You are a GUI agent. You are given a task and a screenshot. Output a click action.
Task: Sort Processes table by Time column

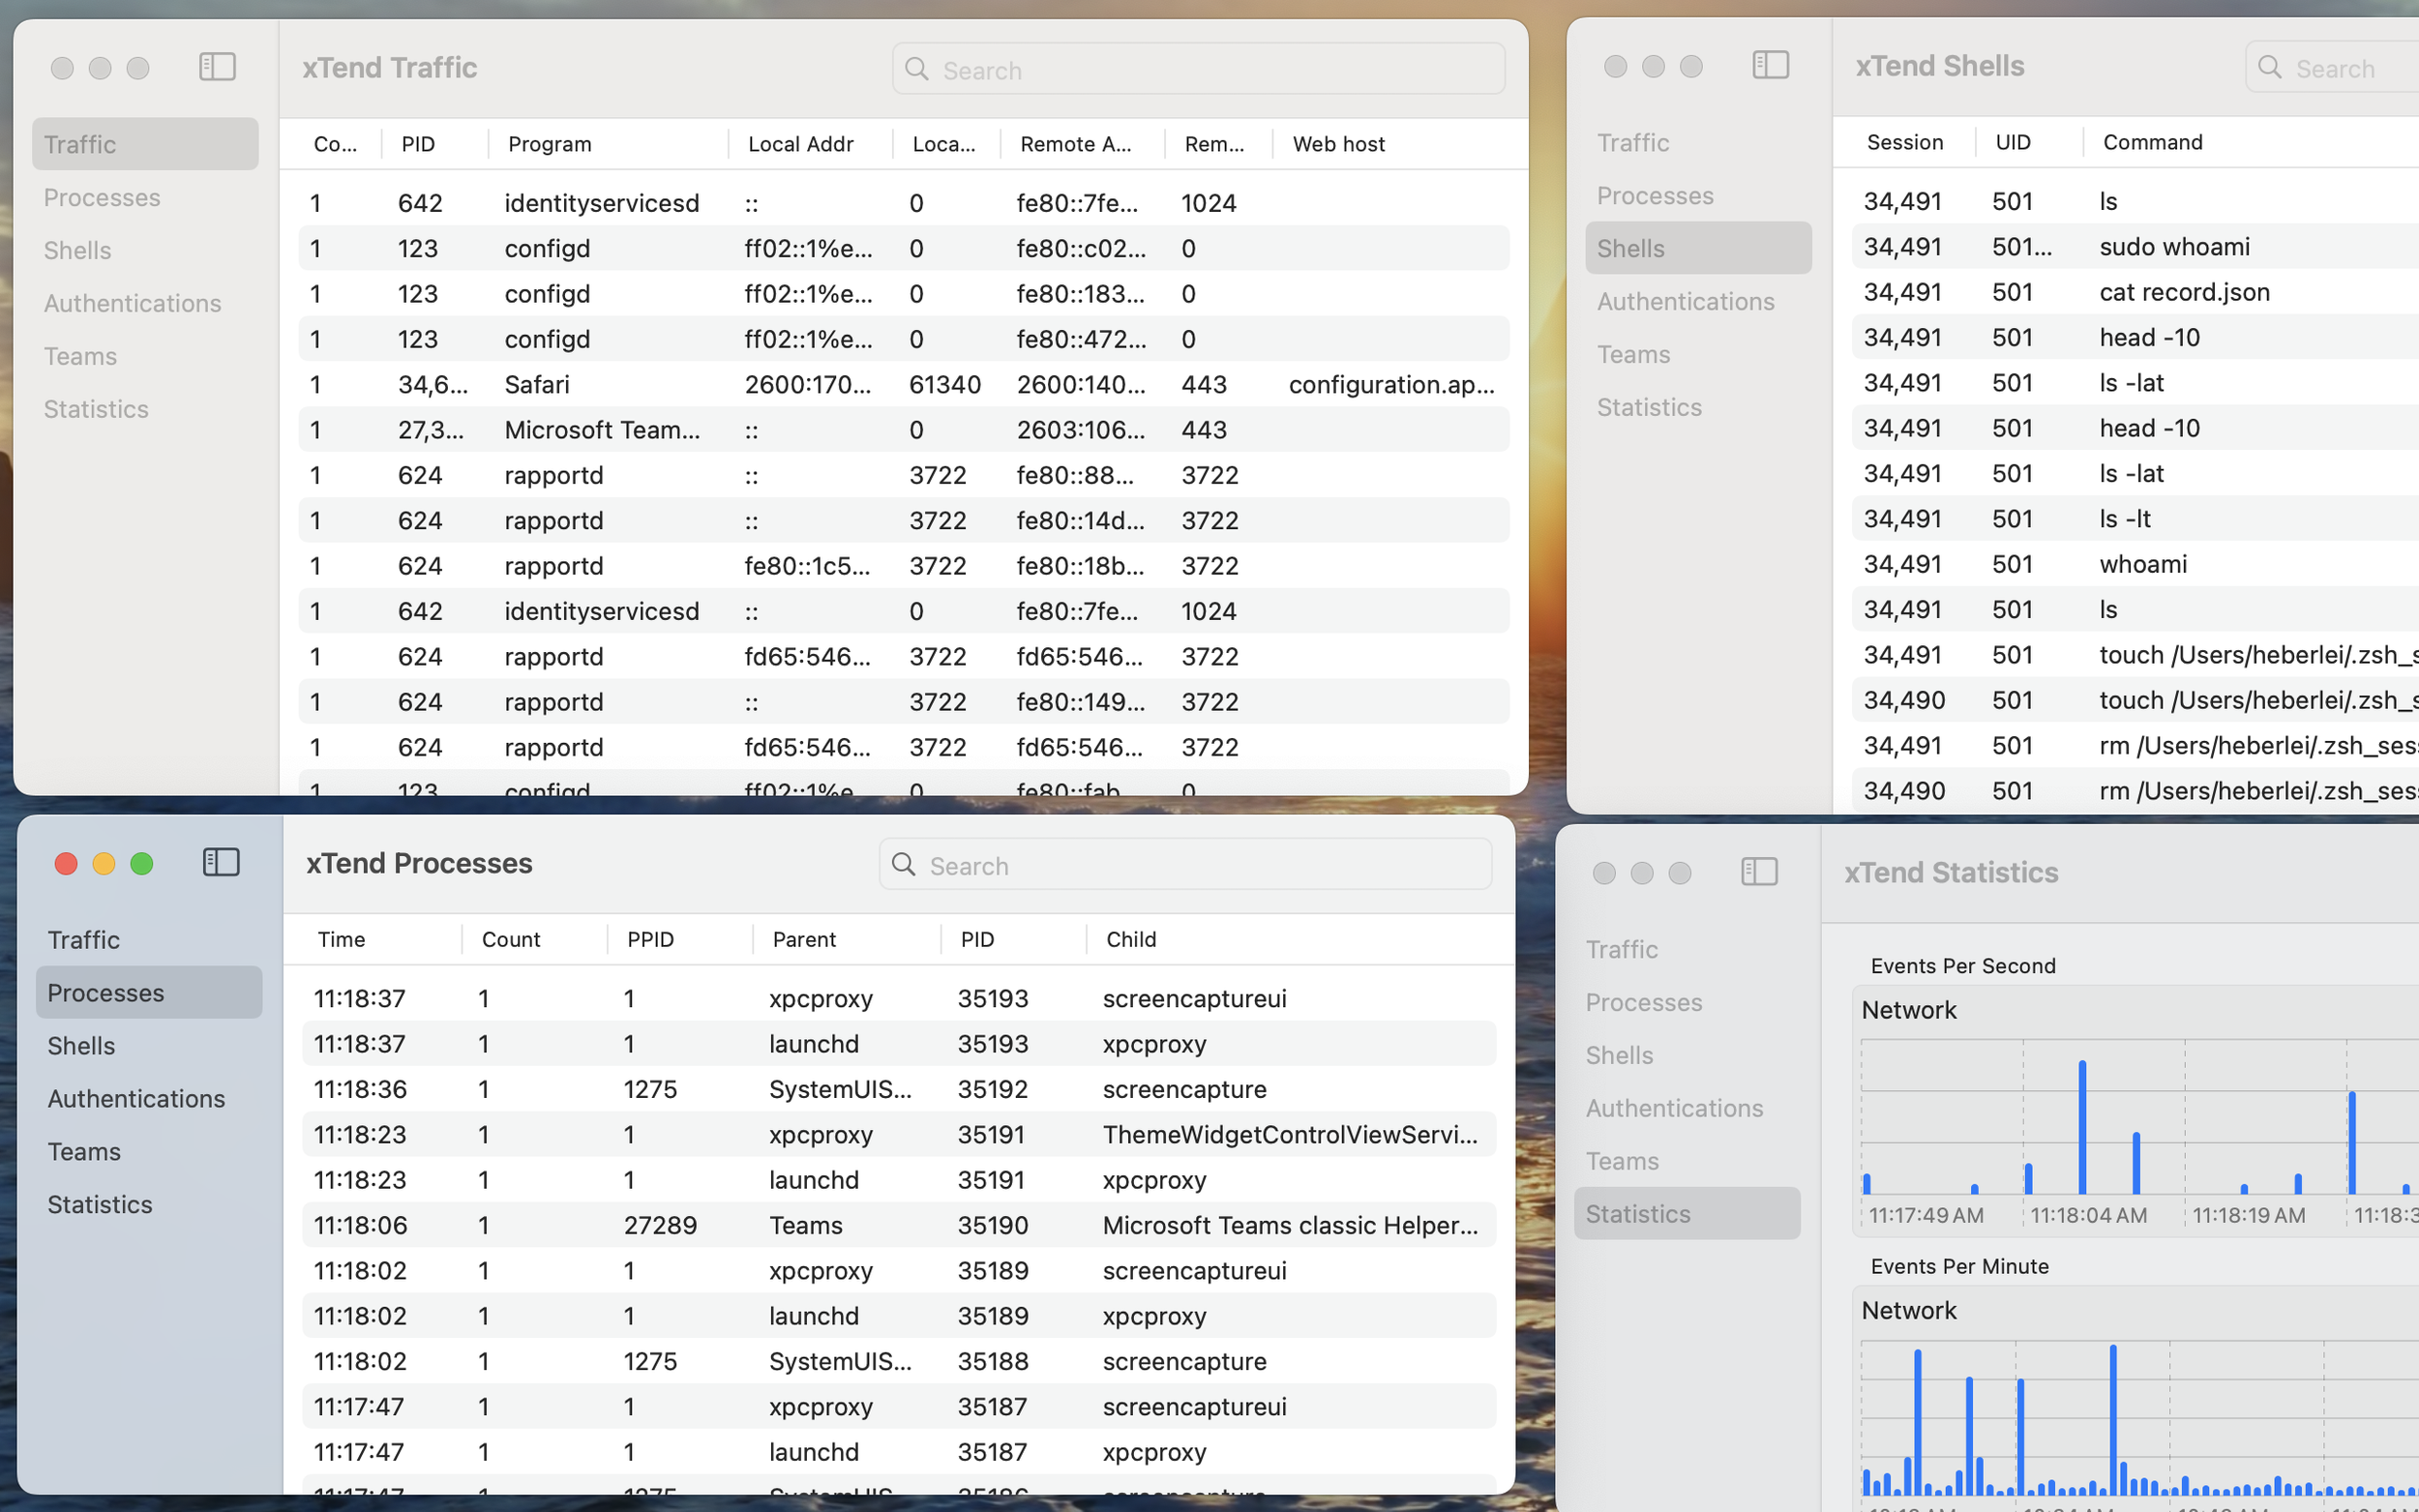tap(341, 939)
